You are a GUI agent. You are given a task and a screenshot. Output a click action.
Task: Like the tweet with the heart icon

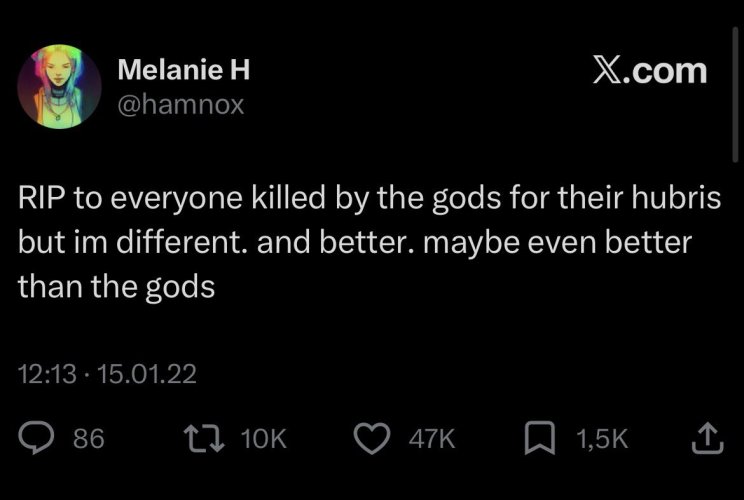[x=372, y=438]
